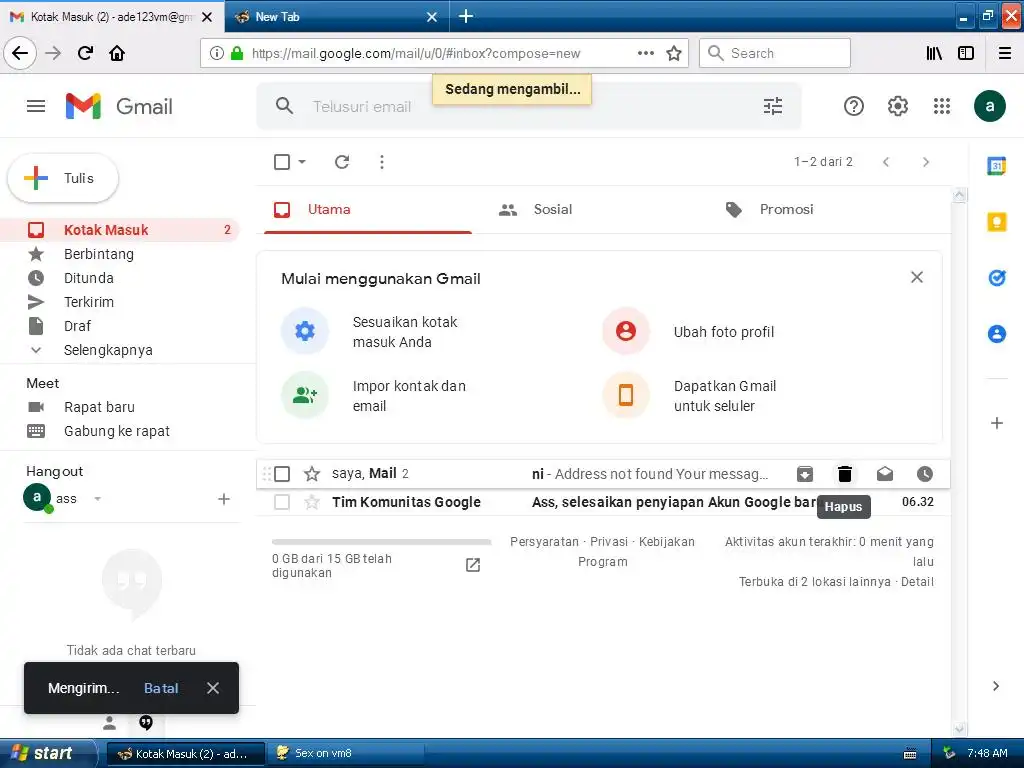Archive the saya, Mail conversation

coord(805,474)
